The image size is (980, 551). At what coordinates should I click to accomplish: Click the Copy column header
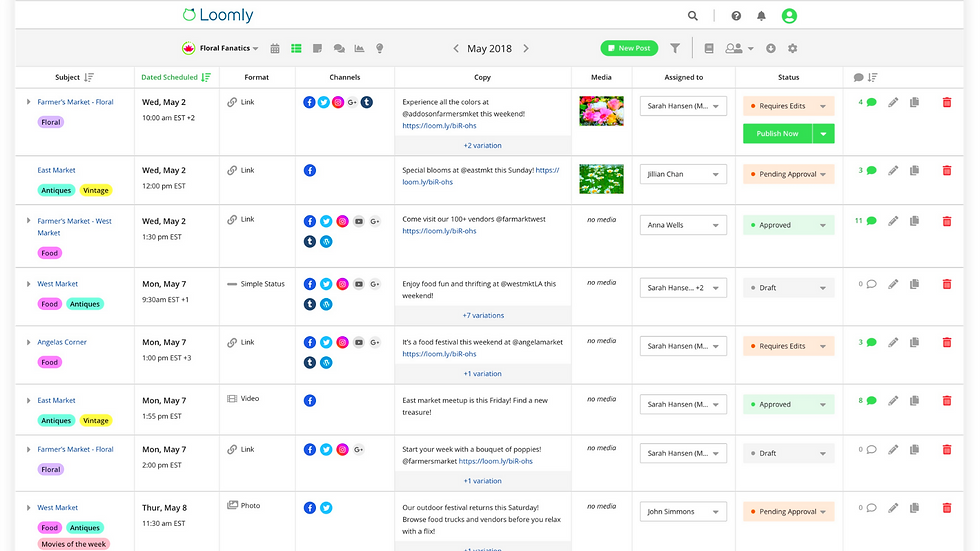tap(482, 77)
